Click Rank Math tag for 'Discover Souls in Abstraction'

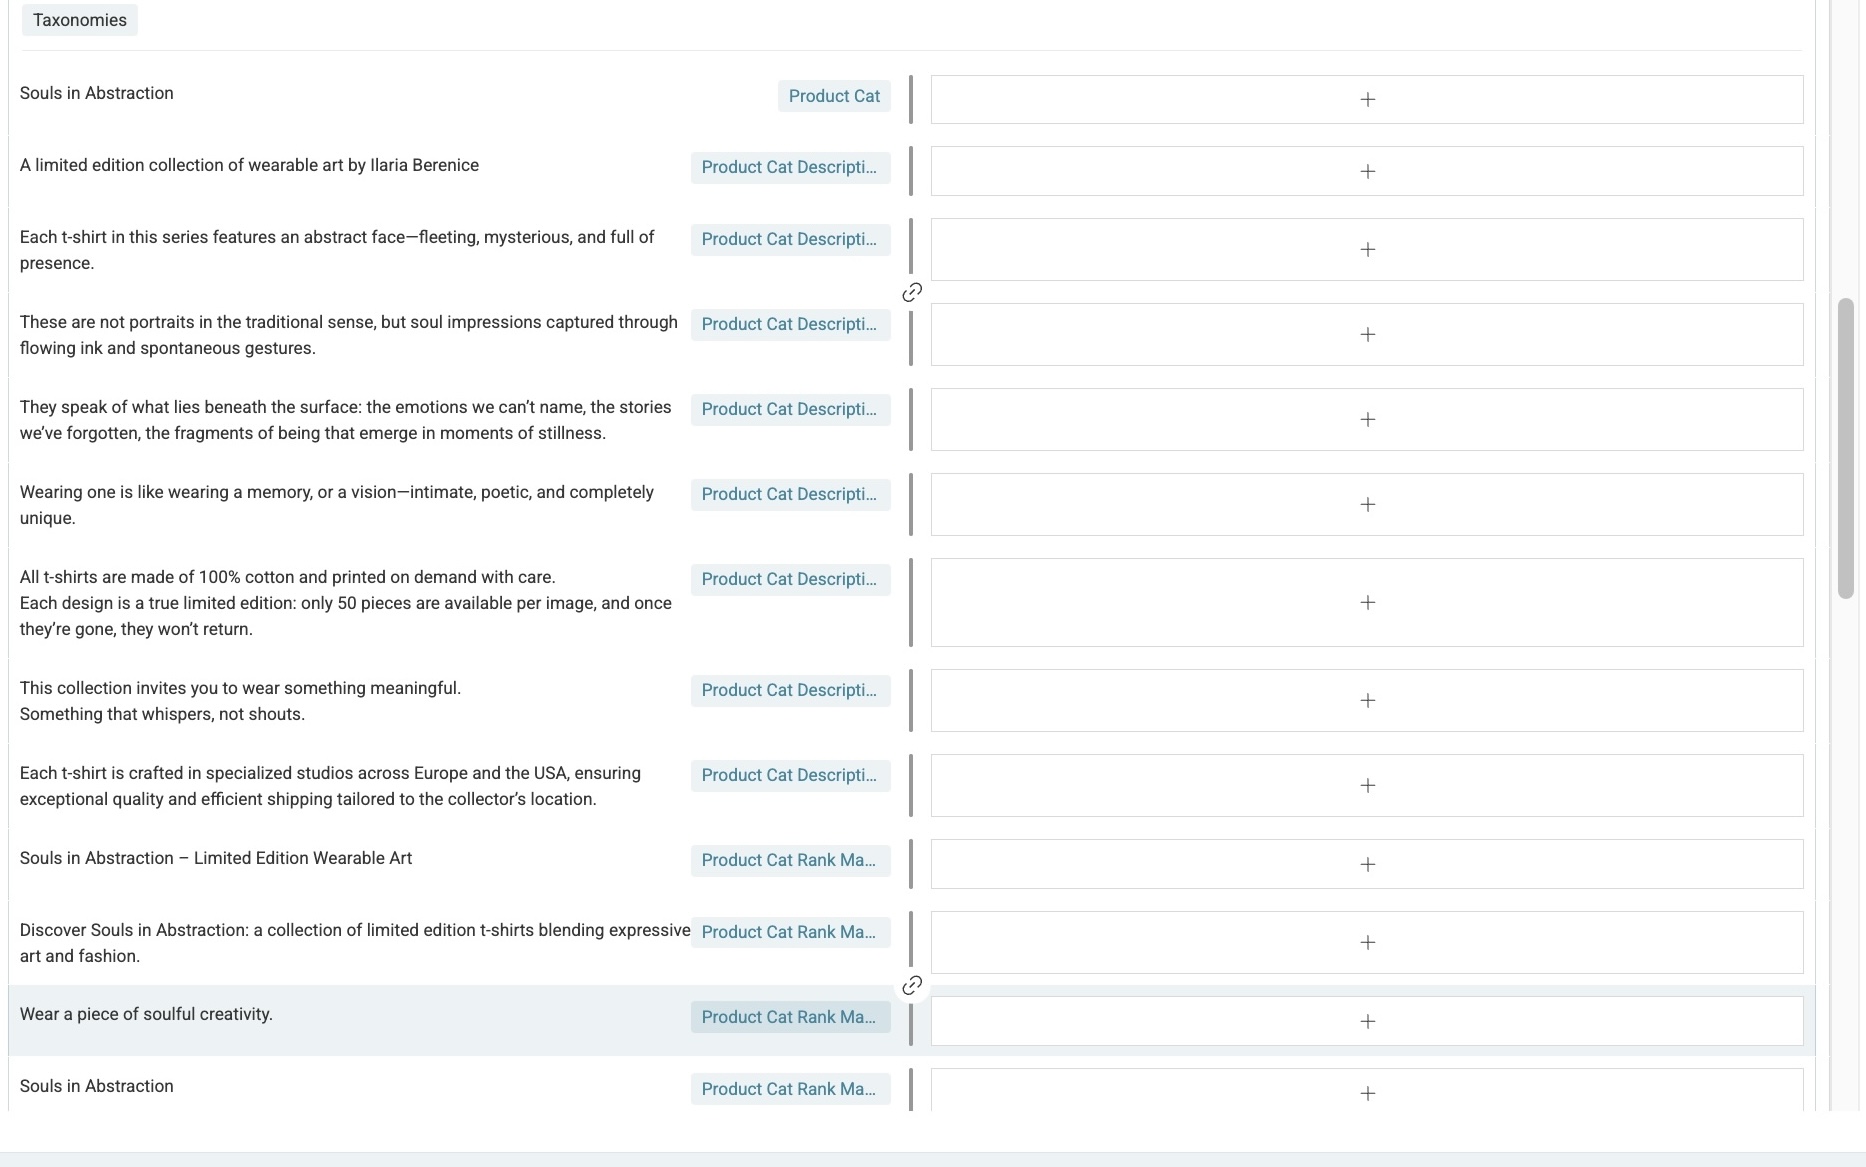(x=790, y=932)
